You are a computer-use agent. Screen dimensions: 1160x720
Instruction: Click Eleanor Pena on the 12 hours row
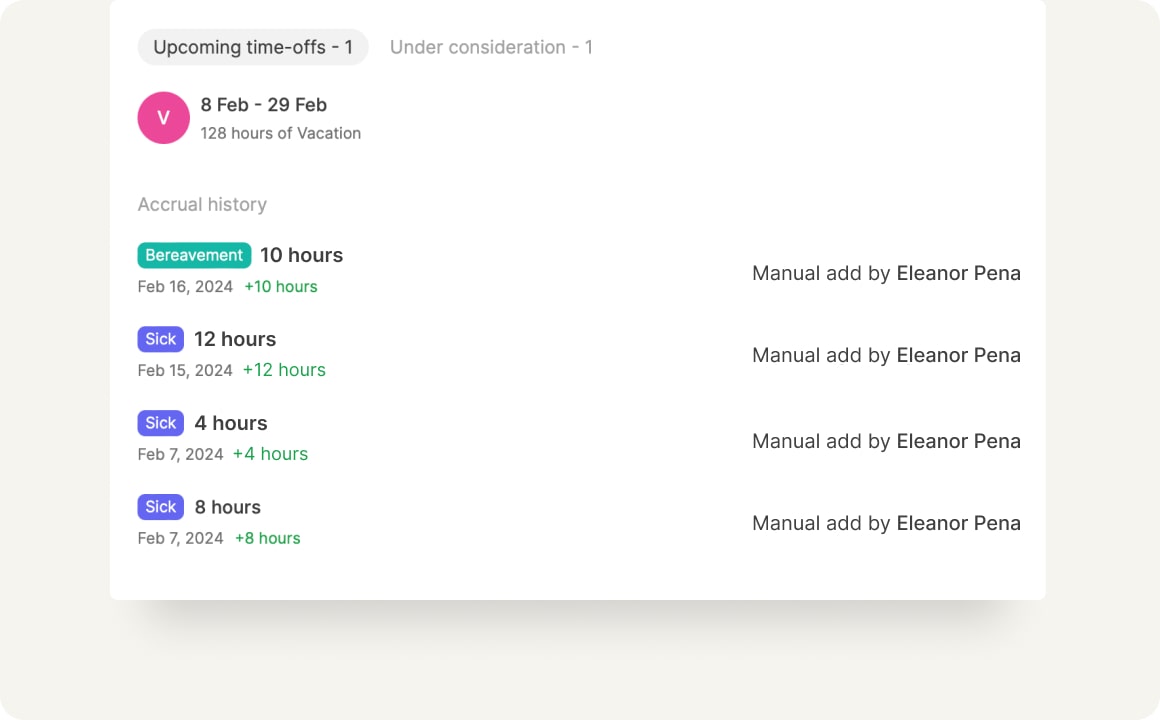tap(958, 355)
